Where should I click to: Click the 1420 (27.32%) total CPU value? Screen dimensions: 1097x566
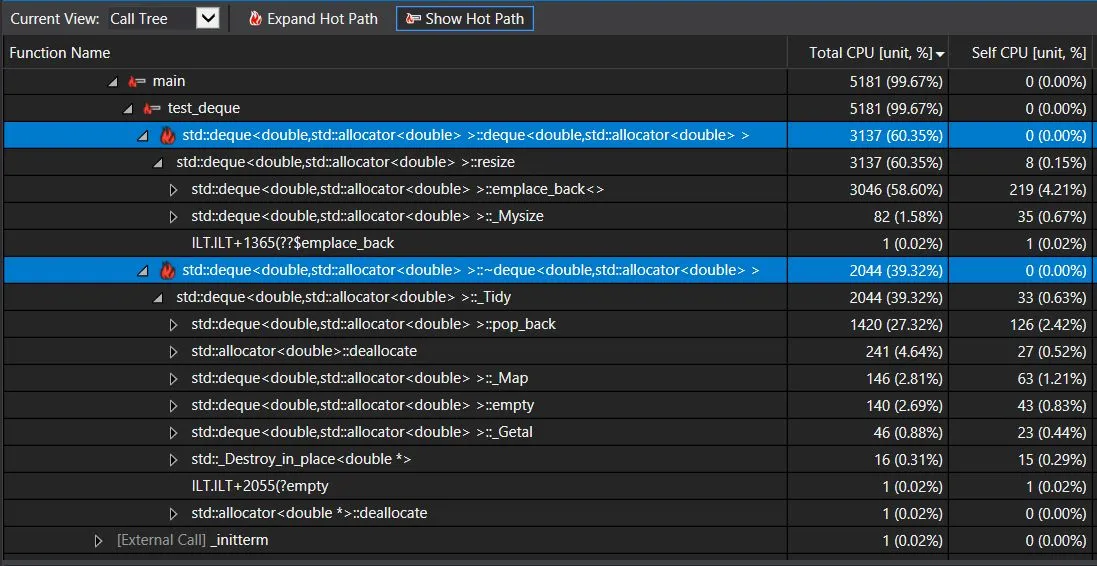point(896,325)
